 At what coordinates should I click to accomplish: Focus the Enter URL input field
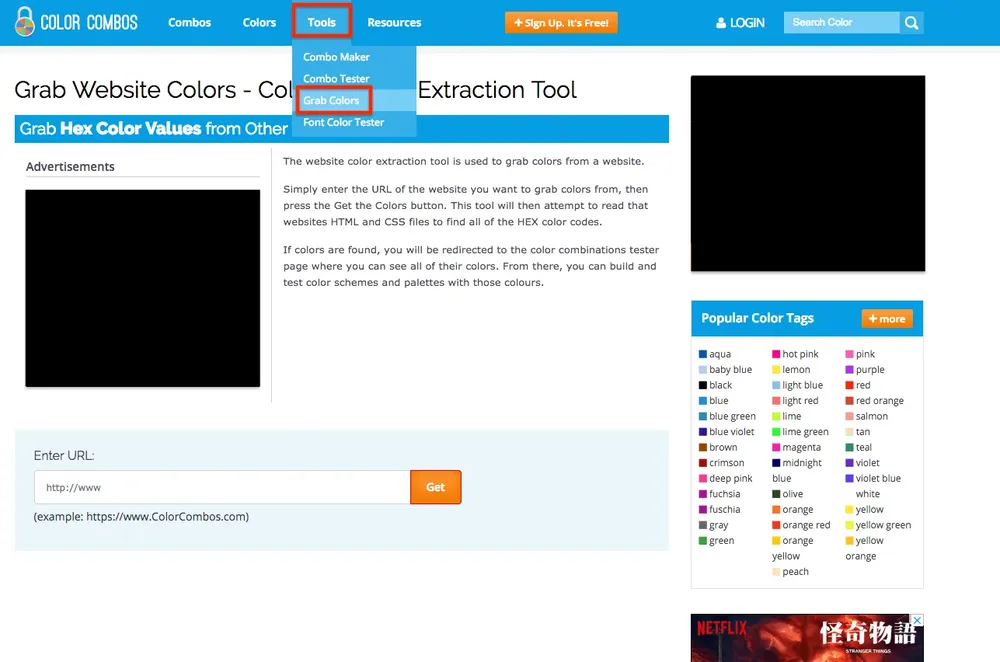tap(222, 487)
